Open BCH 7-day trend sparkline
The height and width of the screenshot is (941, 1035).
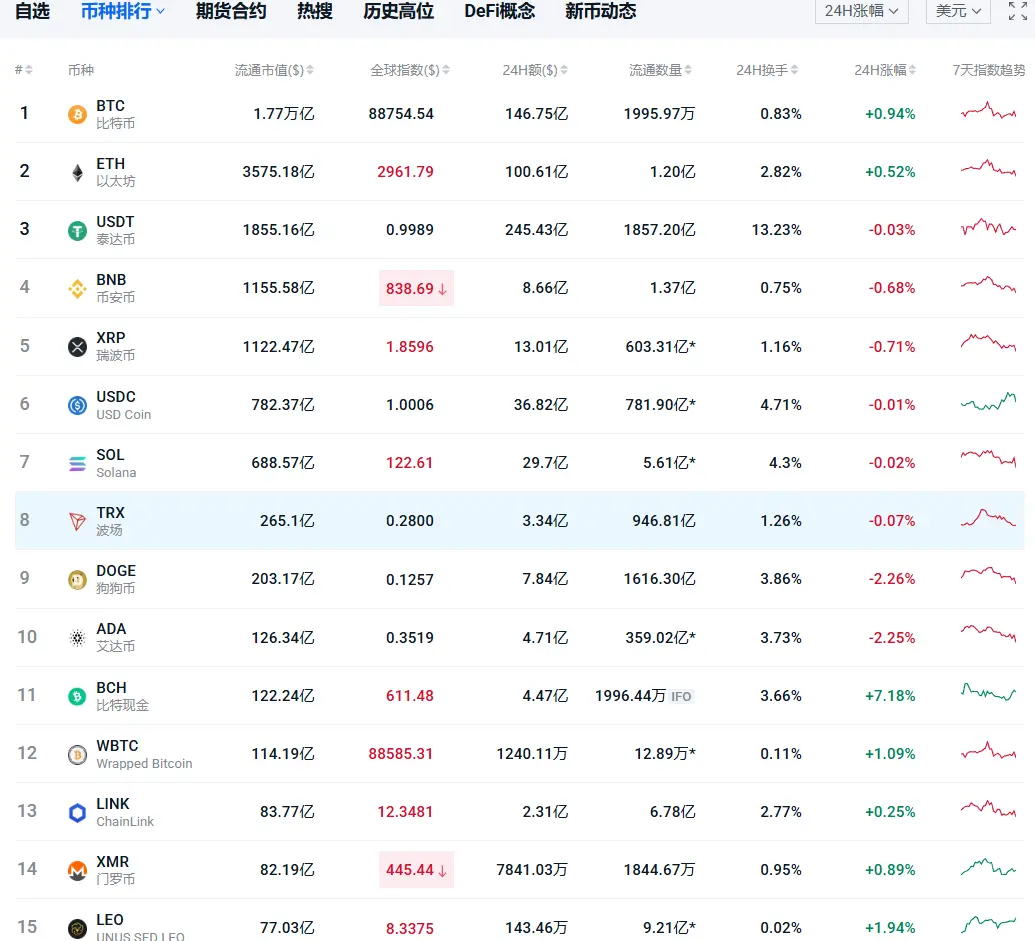point(988,692)
